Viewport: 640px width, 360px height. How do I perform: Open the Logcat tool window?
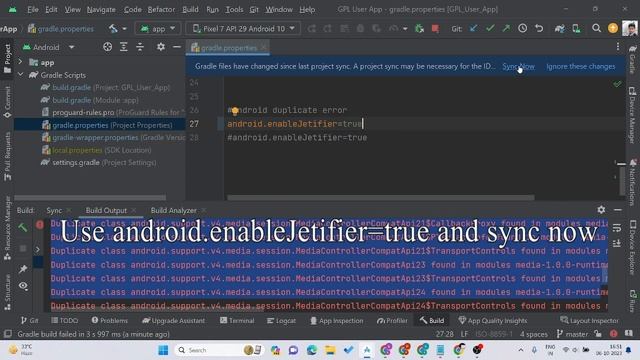[281, 321]
